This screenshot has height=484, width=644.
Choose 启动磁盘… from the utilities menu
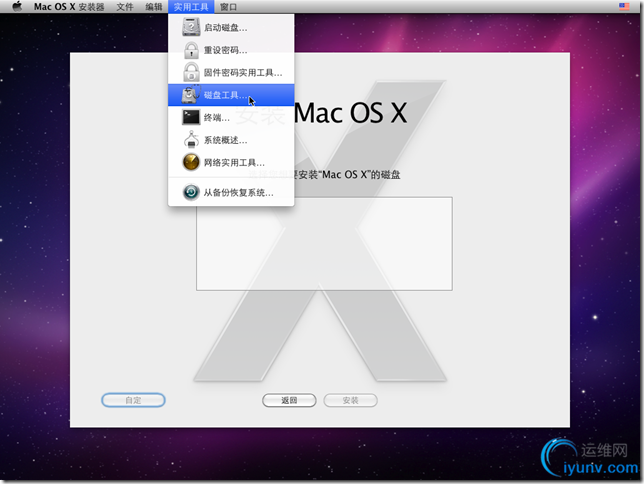tap(231, 28)
